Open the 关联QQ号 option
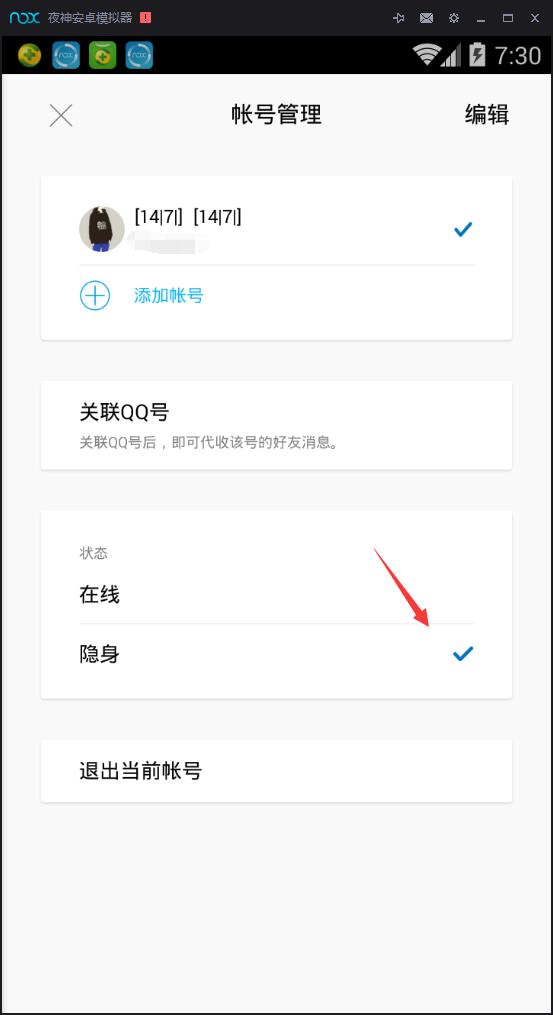Screen dimensions: 553x1015 point(276,425)
